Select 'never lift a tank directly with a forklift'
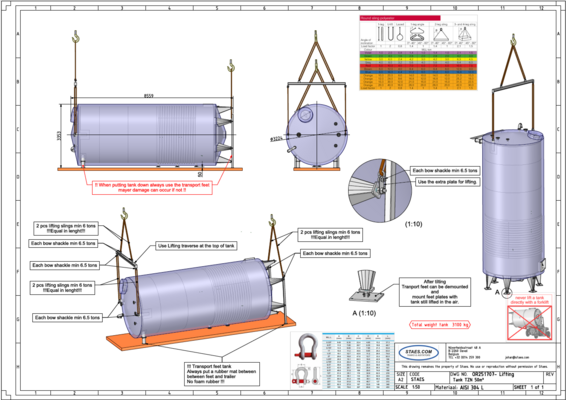Screen dimensions: 566x400 point(530,300)
